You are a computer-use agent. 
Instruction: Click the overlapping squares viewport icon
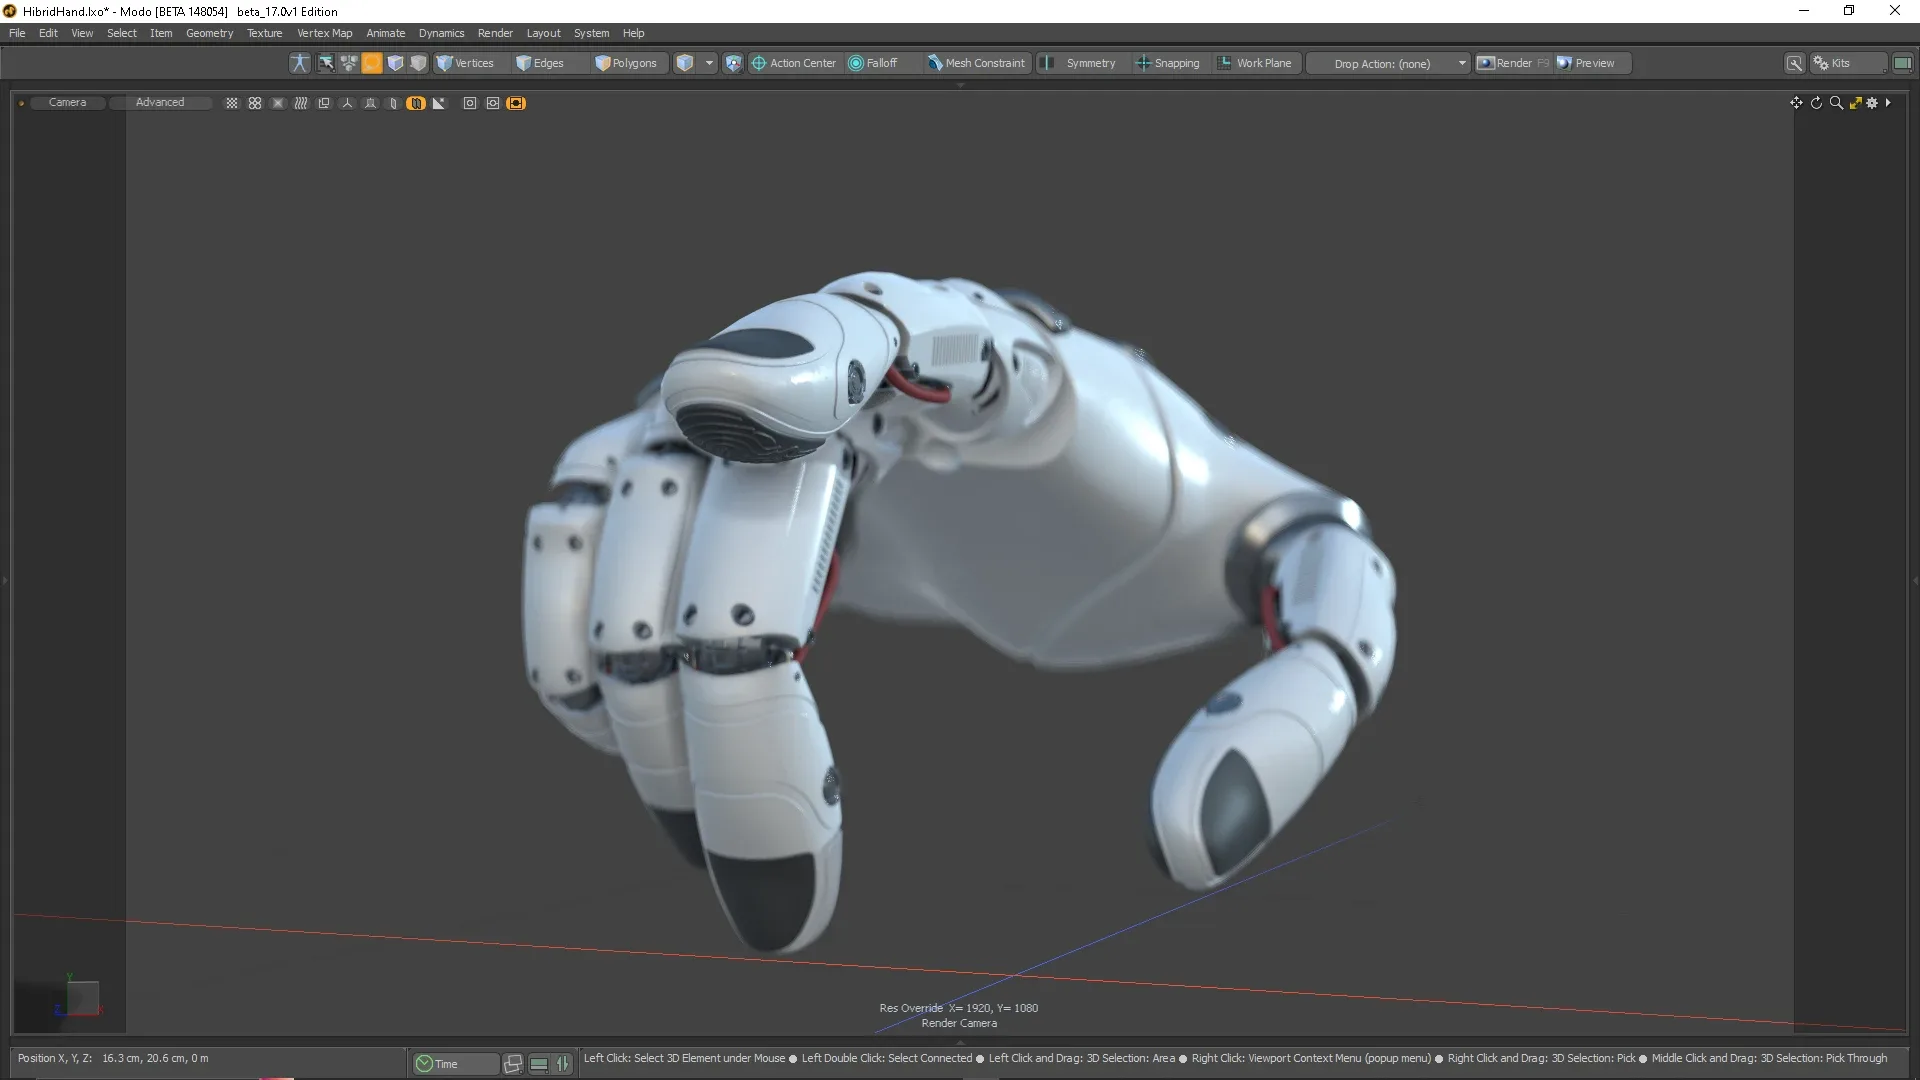point(324,103)
